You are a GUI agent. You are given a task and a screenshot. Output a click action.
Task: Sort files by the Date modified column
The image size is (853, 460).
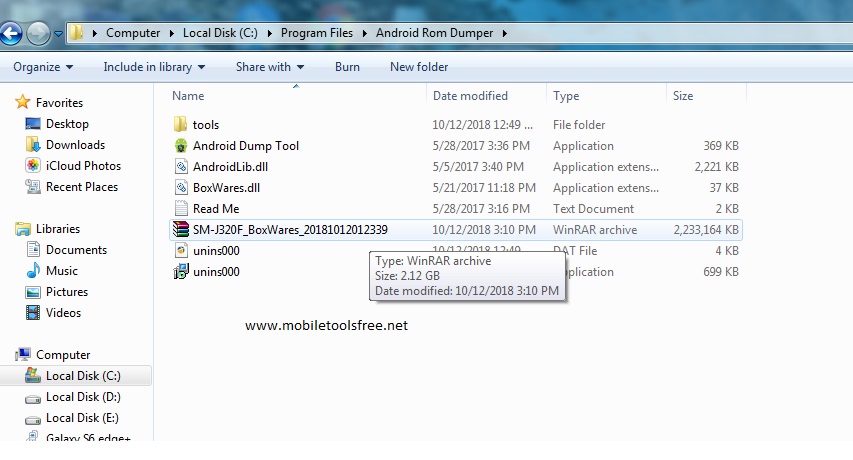coord(470,96)
